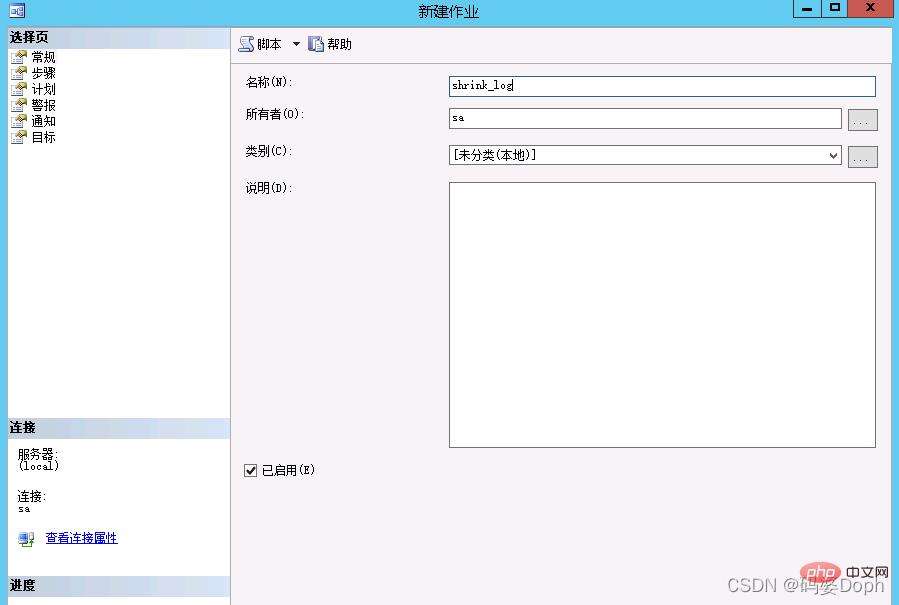Image resolution: width=899 pixels, height=605 pixels.
Task: Click the 常规 page icon
Action: (18, 57)
